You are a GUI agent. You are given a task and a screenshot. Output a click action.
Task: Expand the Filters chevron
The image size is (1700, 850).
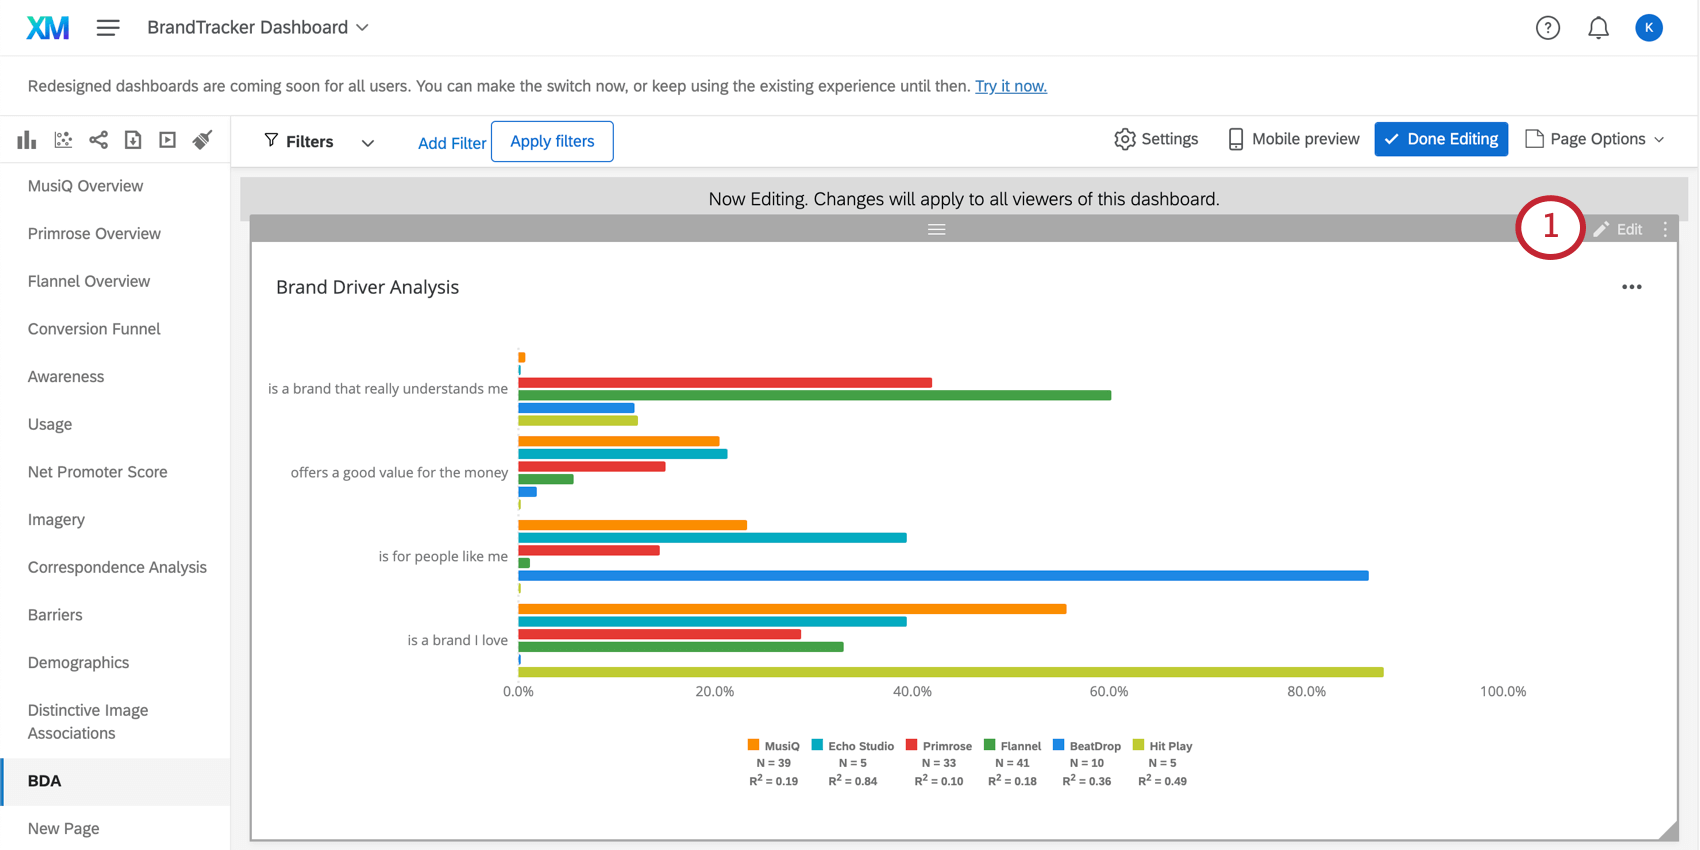368,142
